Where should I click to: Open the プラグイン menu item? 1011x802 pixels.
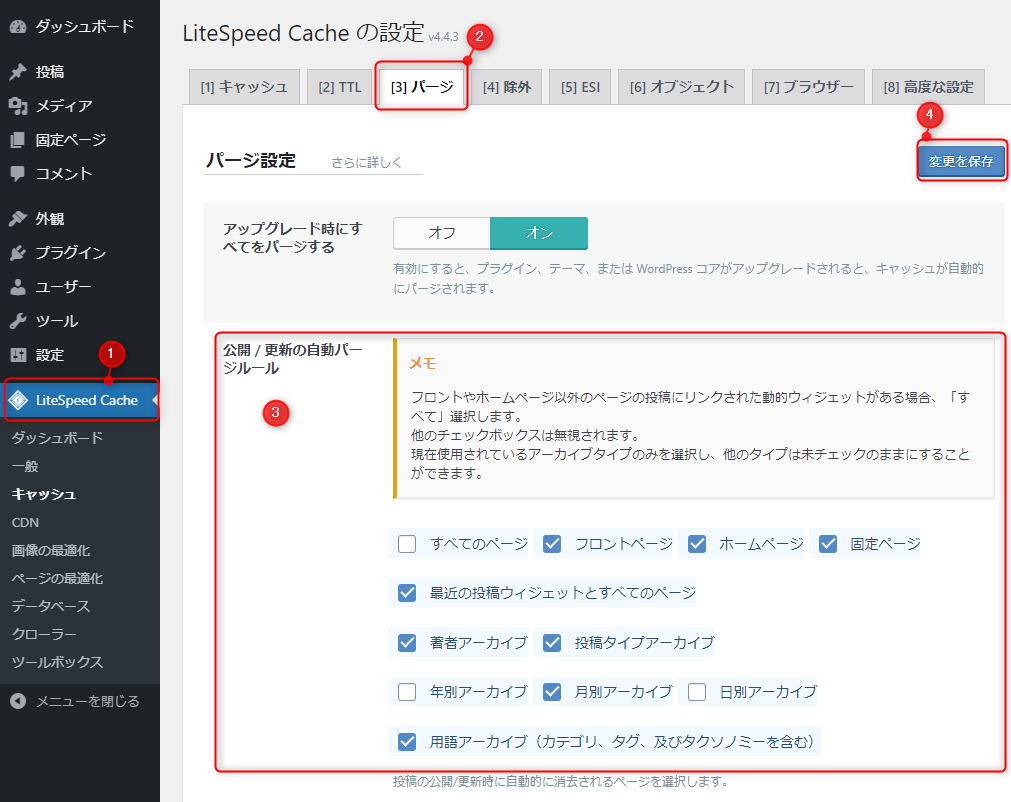(x=80, y=253)
